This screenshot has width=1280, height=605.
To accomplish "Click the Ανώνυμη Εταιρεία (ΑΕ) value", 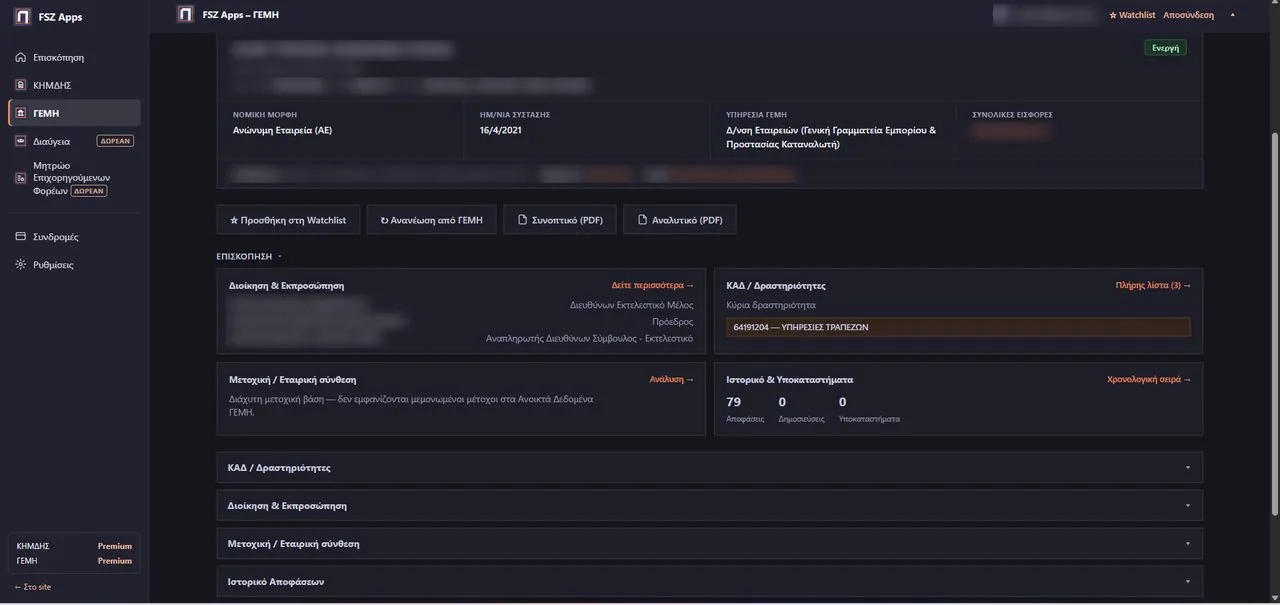I will pos(282,130).
